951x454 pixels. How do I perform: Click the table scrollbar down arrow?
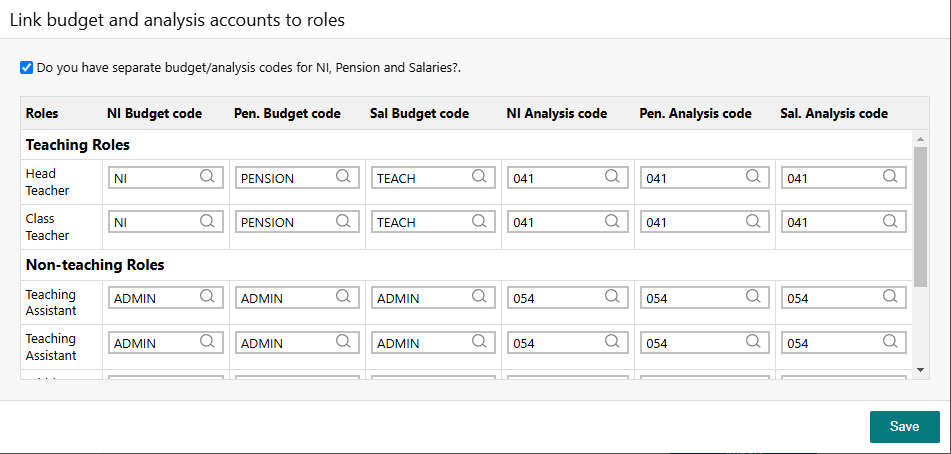click(x=920, y=369)
